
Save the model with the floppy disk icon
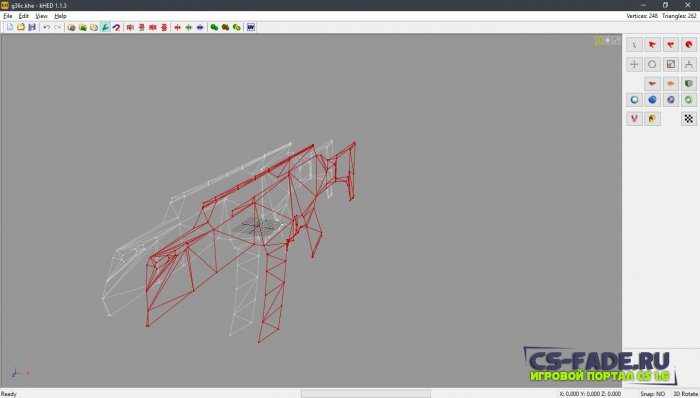[x=32, y=27]
